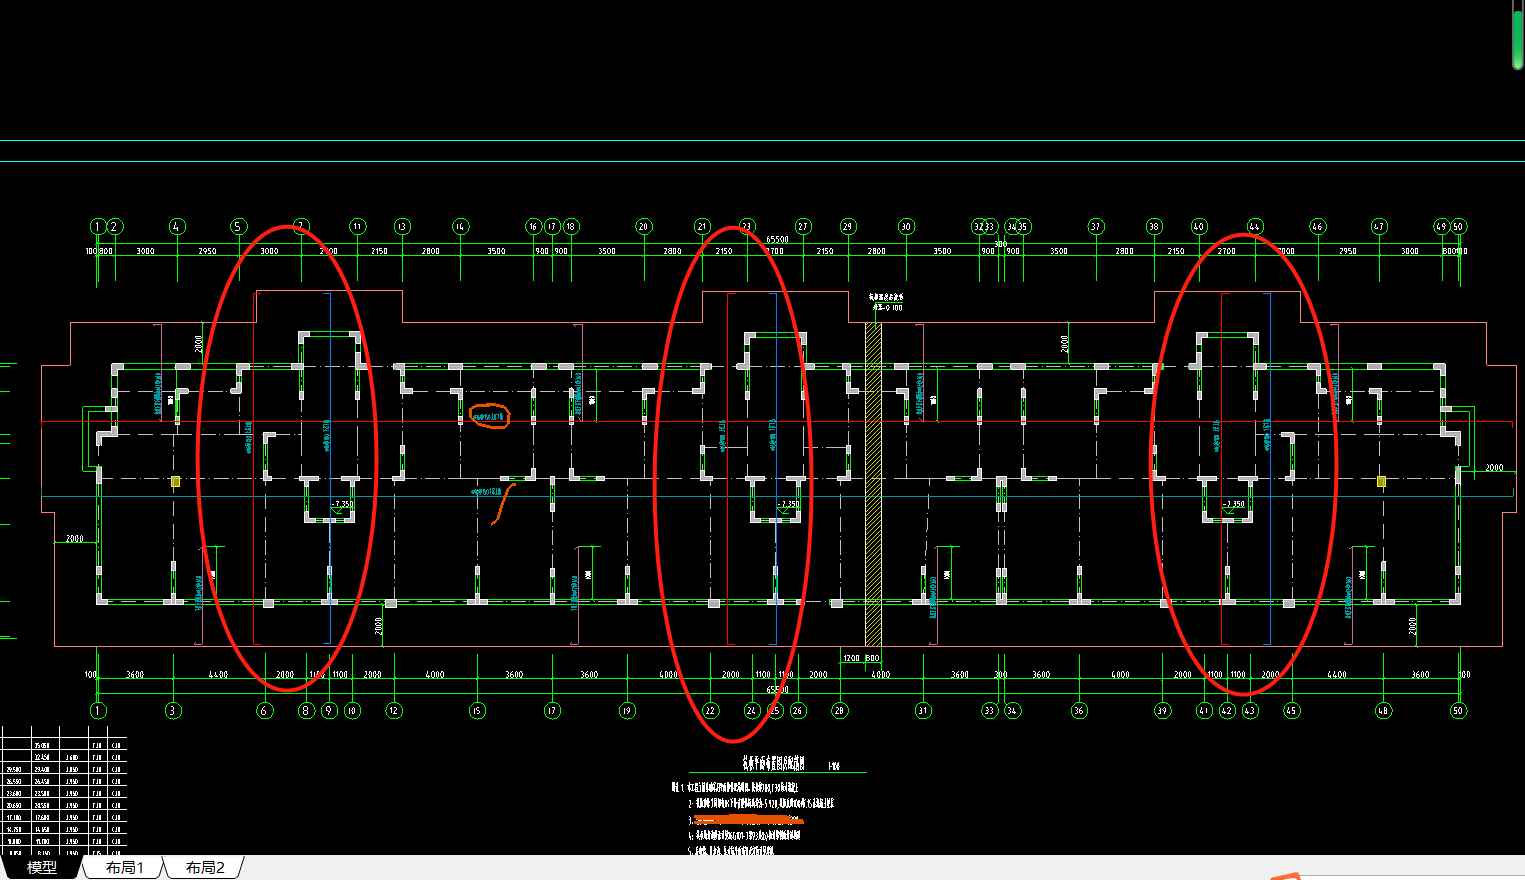Select axis bubble number 47

click(x=1379, y=227)
